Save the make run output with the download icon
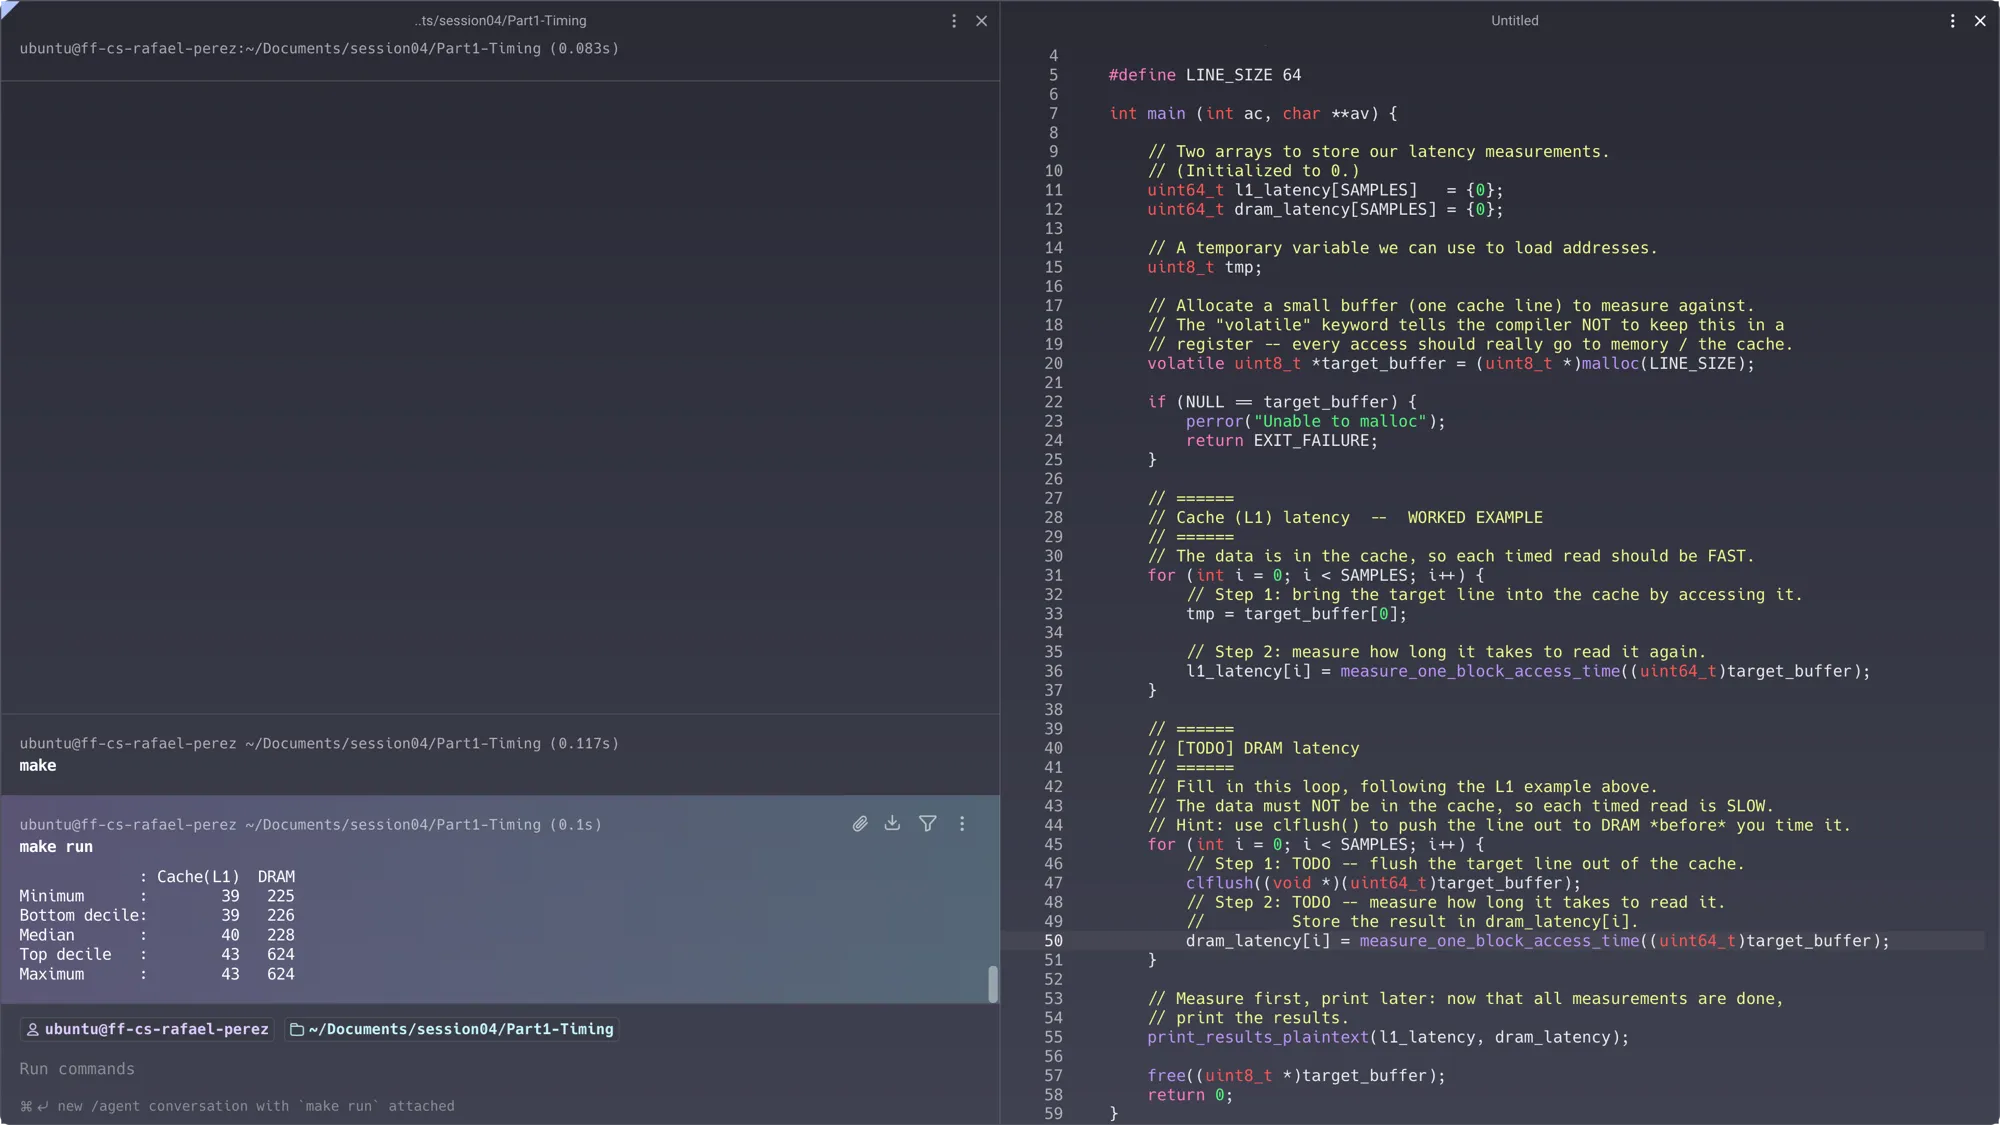Image resolution: width=2000 pixels, height=1125 pixels. pyautogui.click(x=892, y=823)
